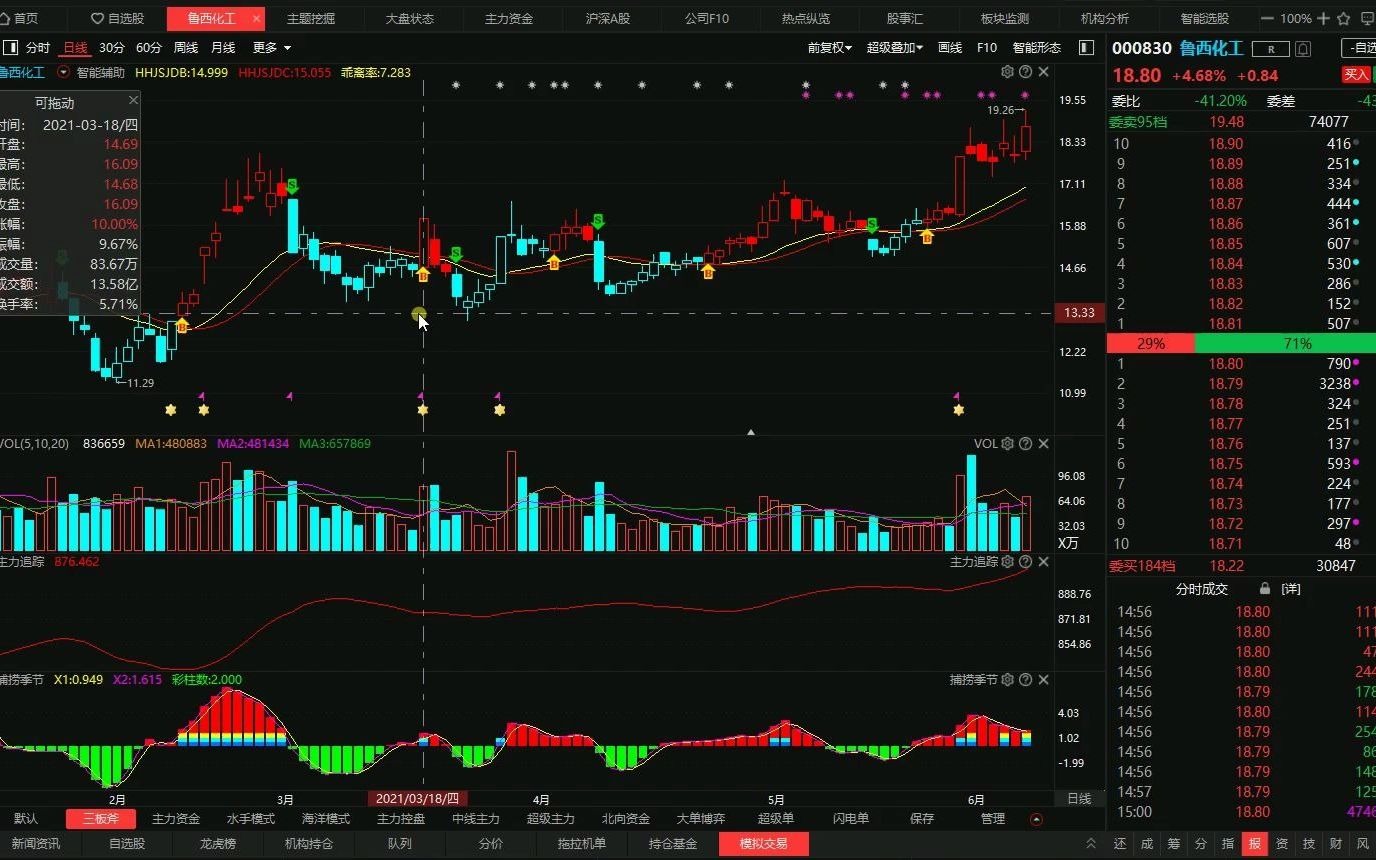Click the 首页 home icon tab
This screenshot has height=860, width=1376.
point(21,18)
